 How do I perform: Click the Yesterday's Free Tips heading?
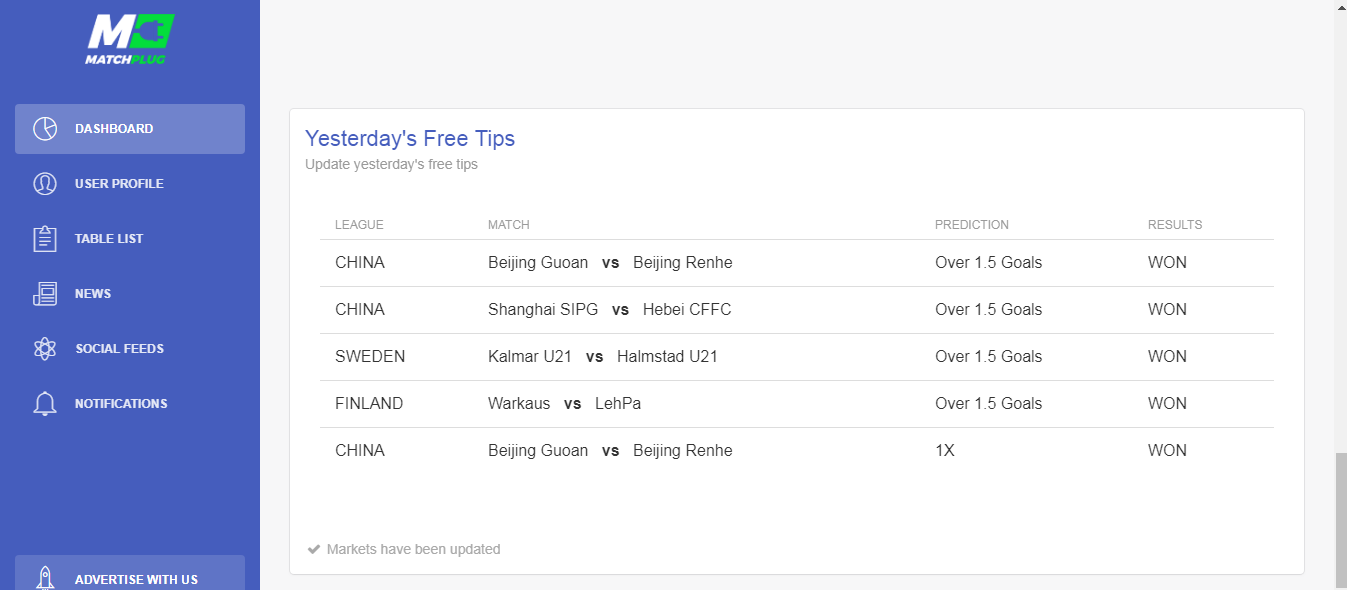pos(410,138)
